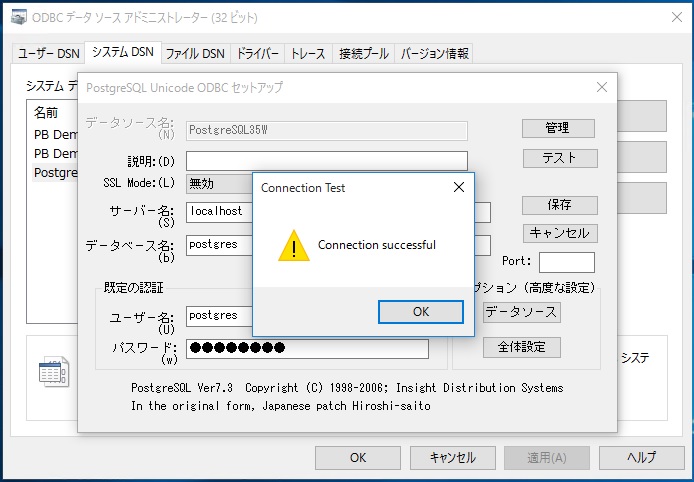Select the Postgre entry in DSN list
Image resolution: width=694 pixels, height=482 pixels.
(x=56, y=173)
